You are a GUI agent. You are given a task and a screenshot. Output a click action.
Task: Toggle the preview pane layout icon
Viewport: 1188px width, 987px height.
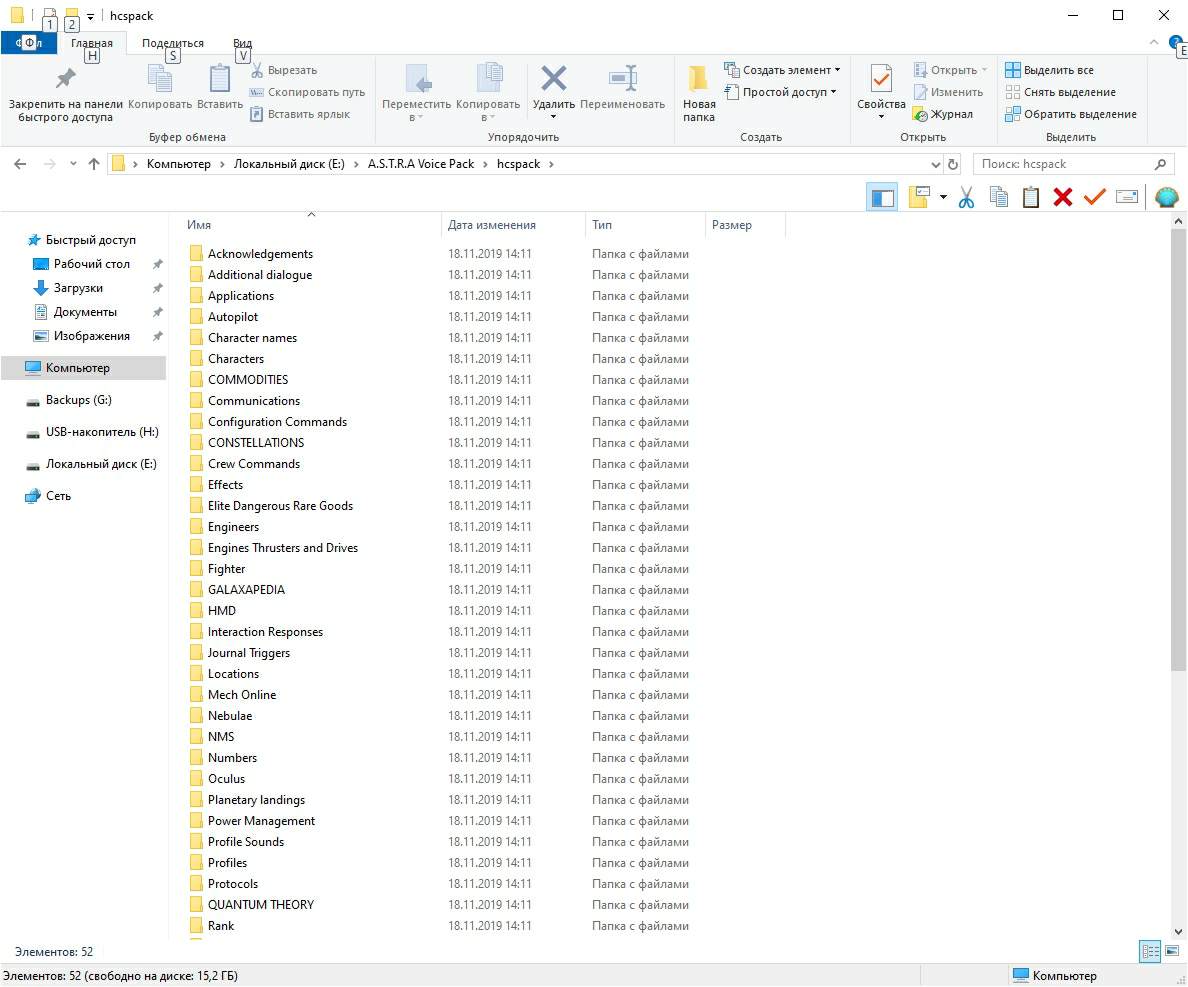(882, 198)
